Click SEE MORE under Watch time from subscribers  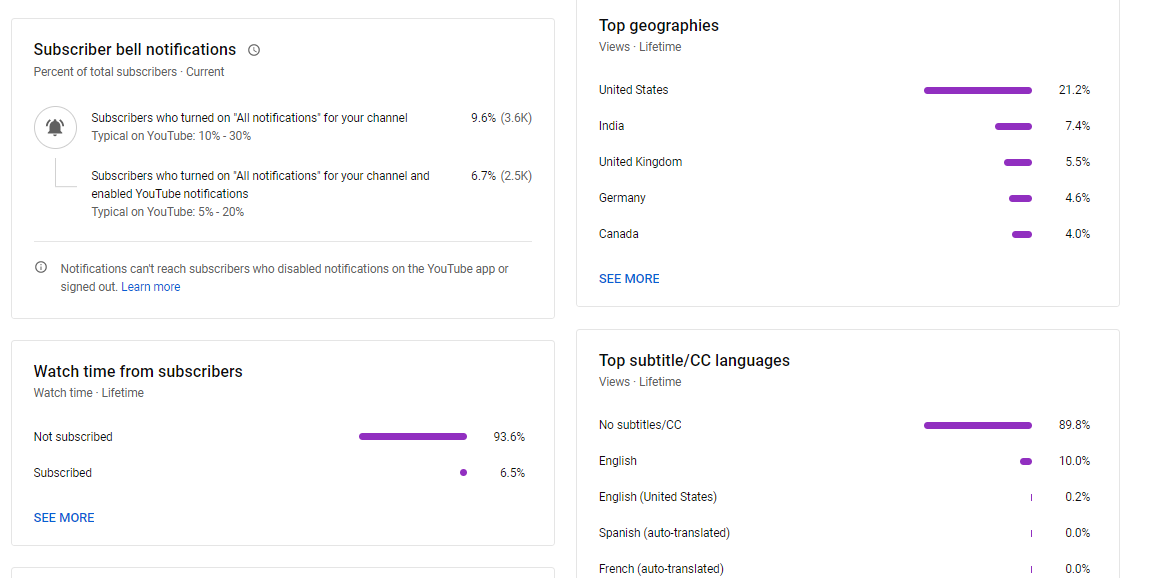(64, 518)
